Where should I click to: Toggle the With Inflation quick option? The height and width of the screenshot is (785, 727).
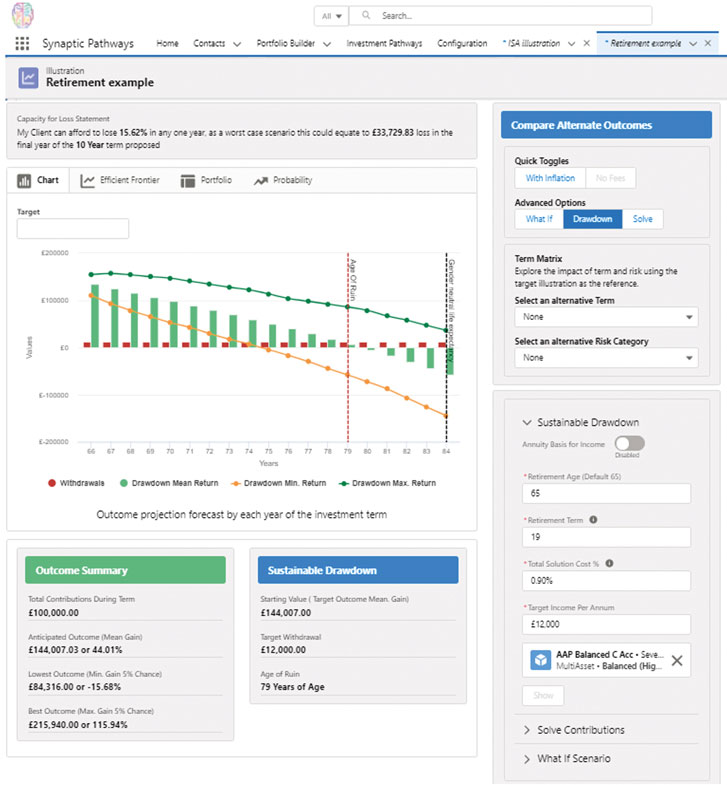(x=550, y=178)
